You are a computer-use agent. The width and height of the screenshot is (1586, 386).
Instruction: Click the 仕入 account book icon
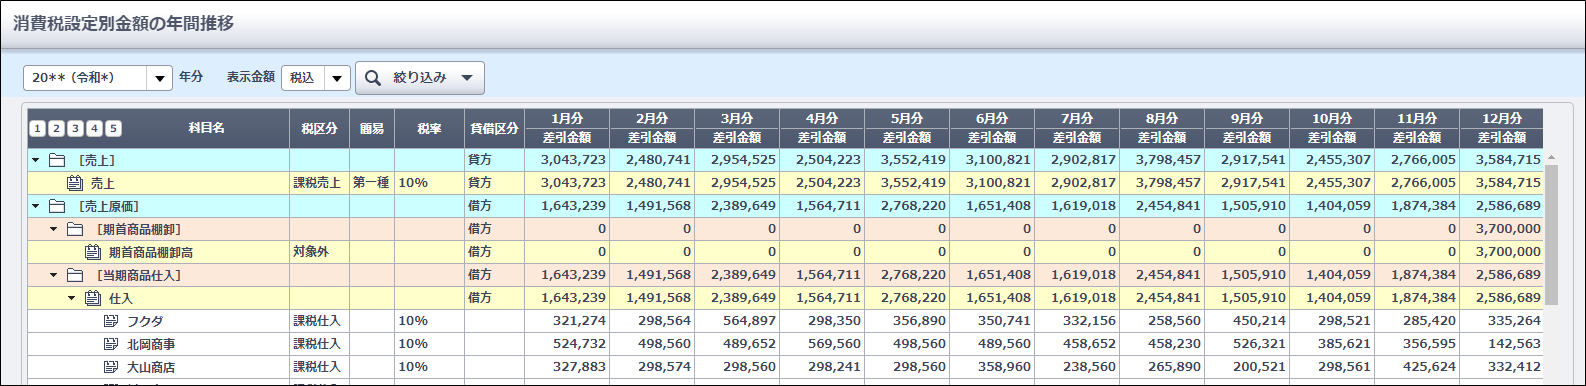pos(93,298)
